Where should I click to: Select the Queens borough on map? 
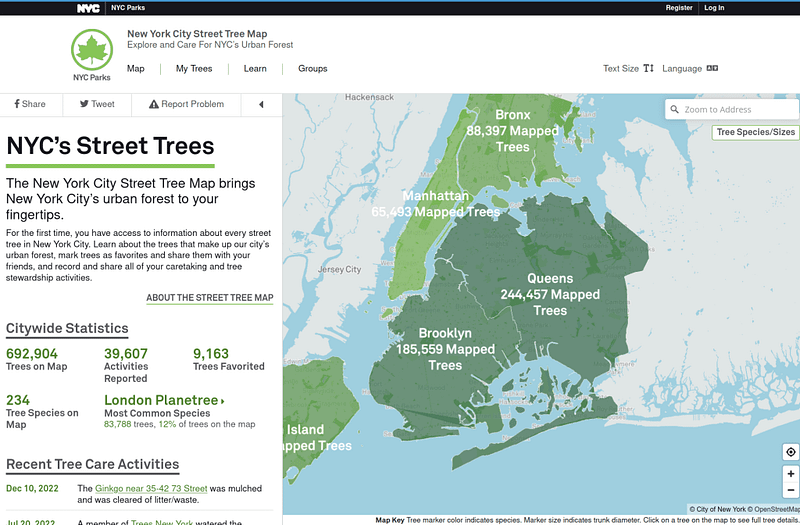click(549, 294)
